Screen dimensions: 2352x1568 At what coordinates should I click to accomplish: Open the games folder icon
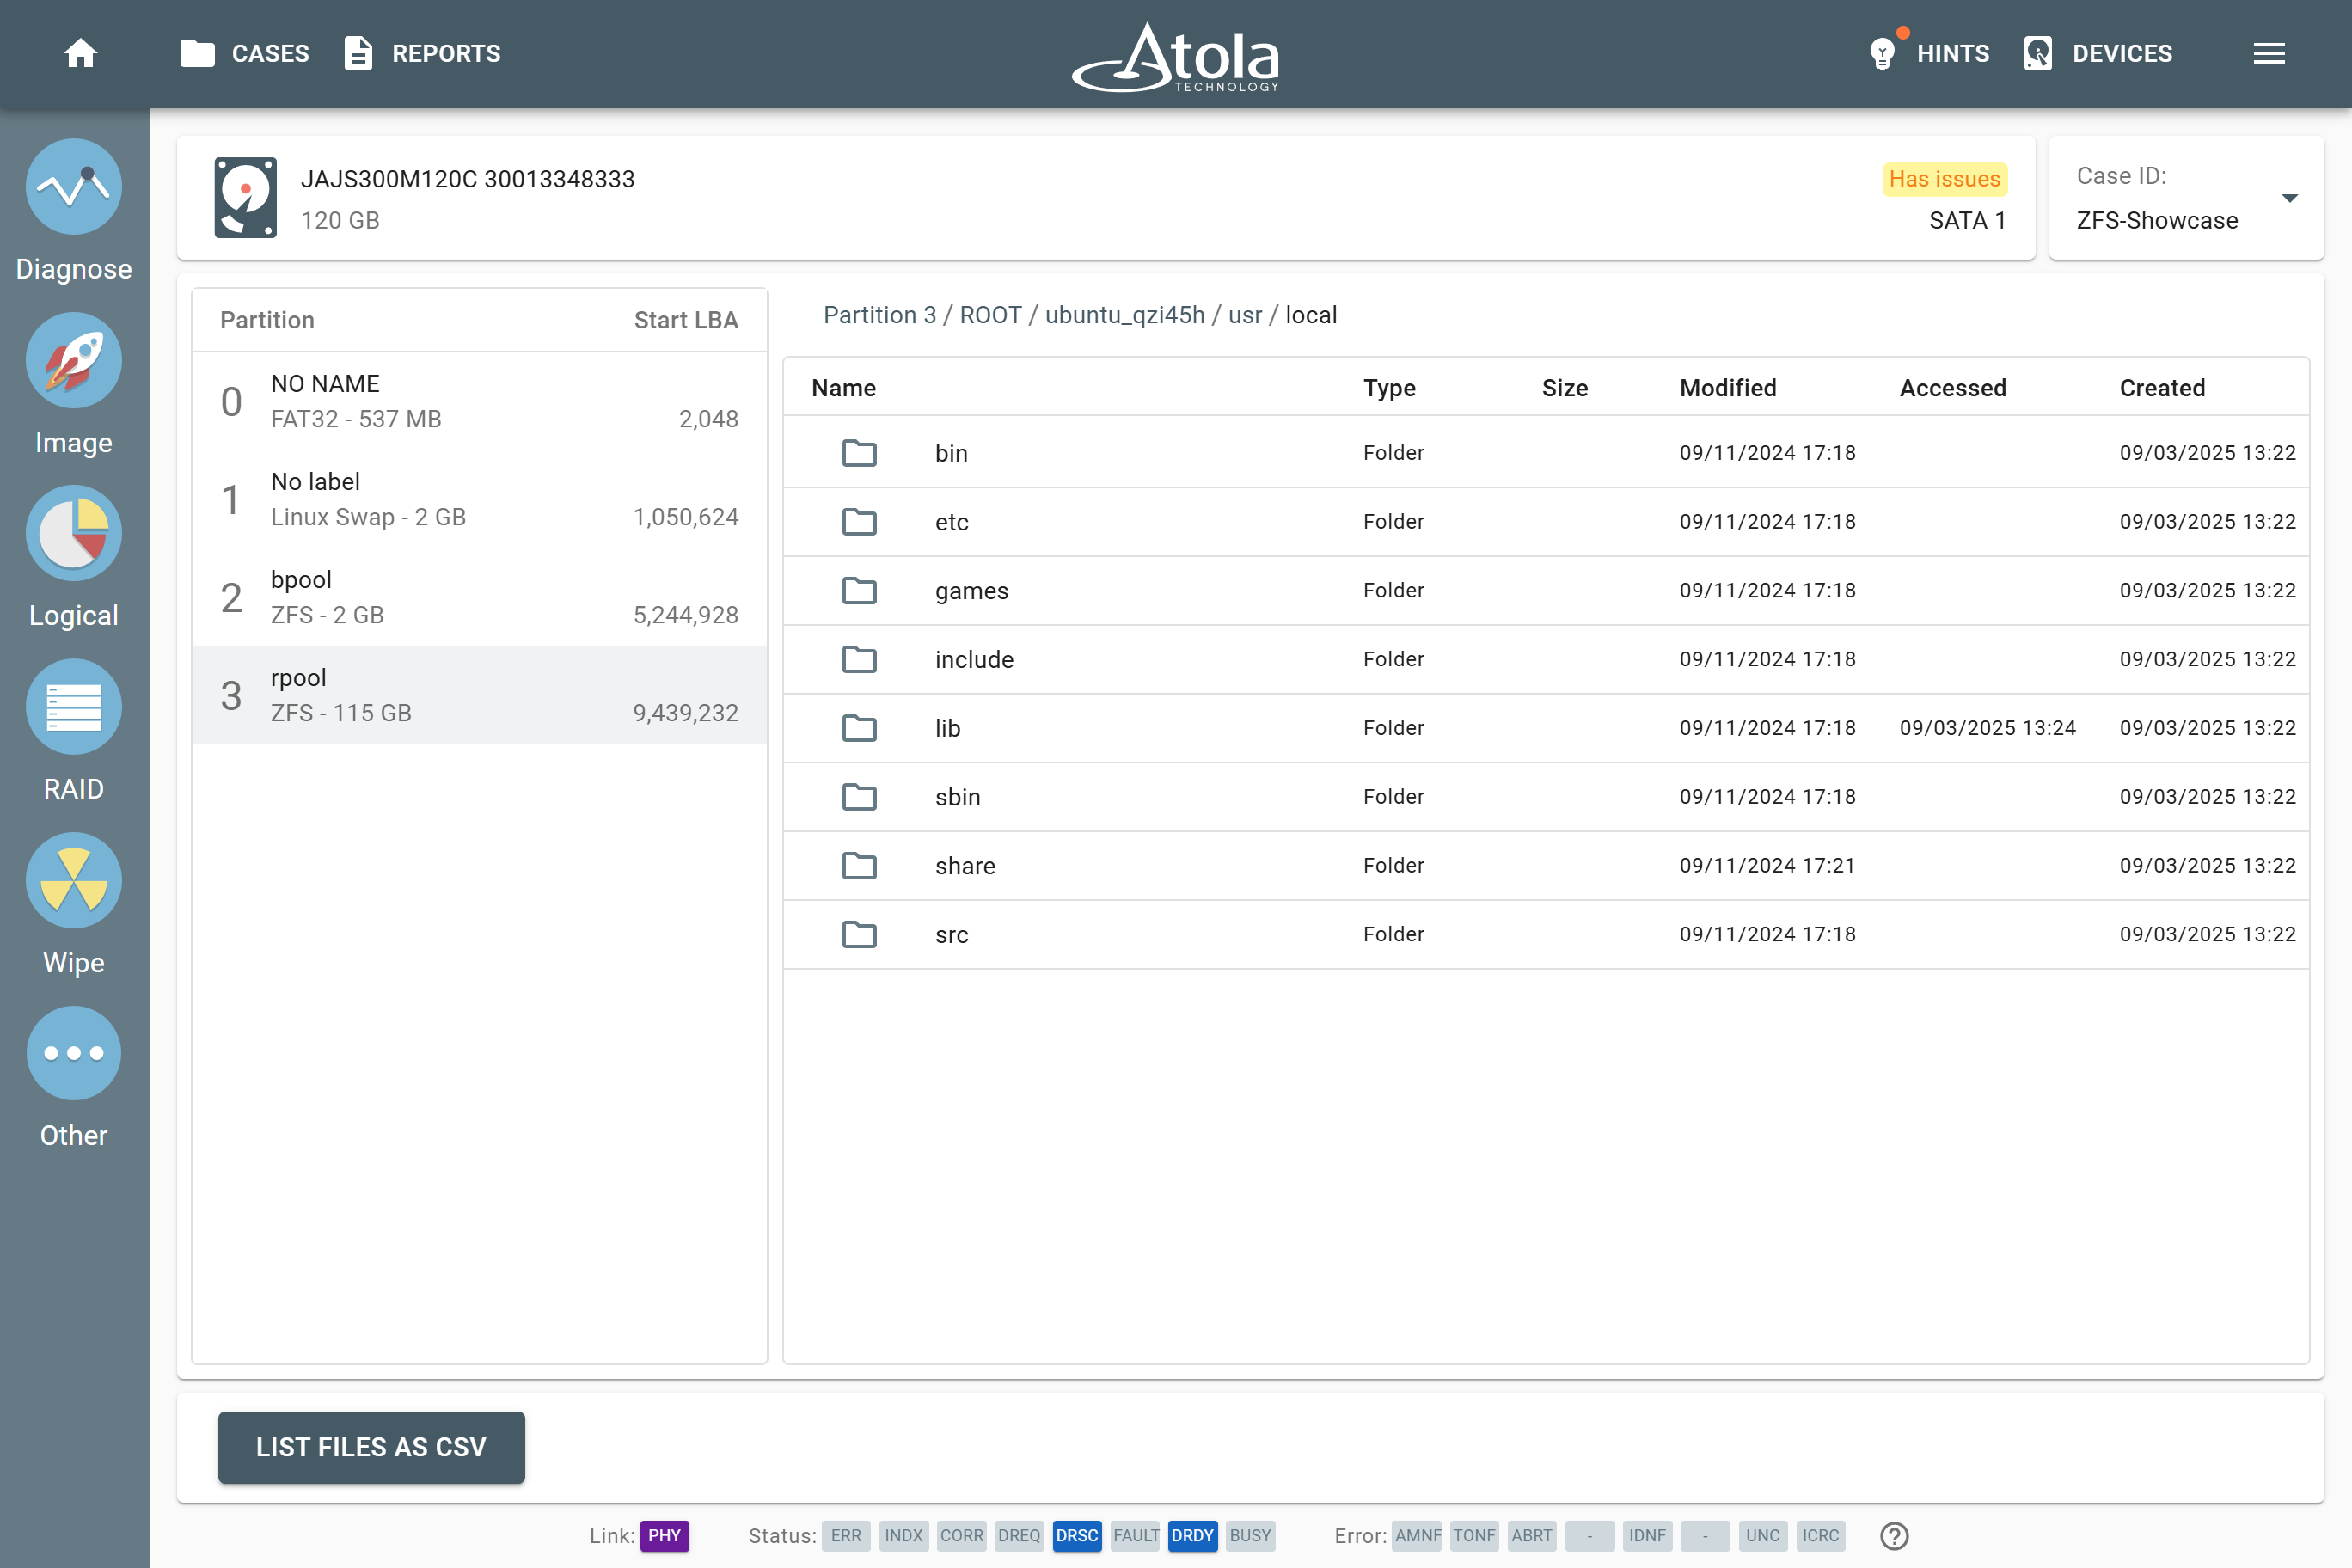point(859,591)
